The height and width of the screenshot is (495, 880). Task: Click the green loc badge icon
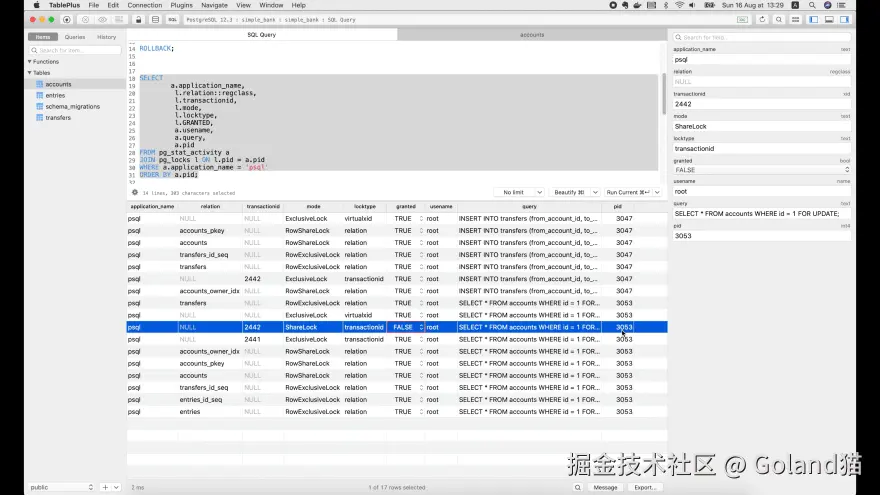point(742,20)
